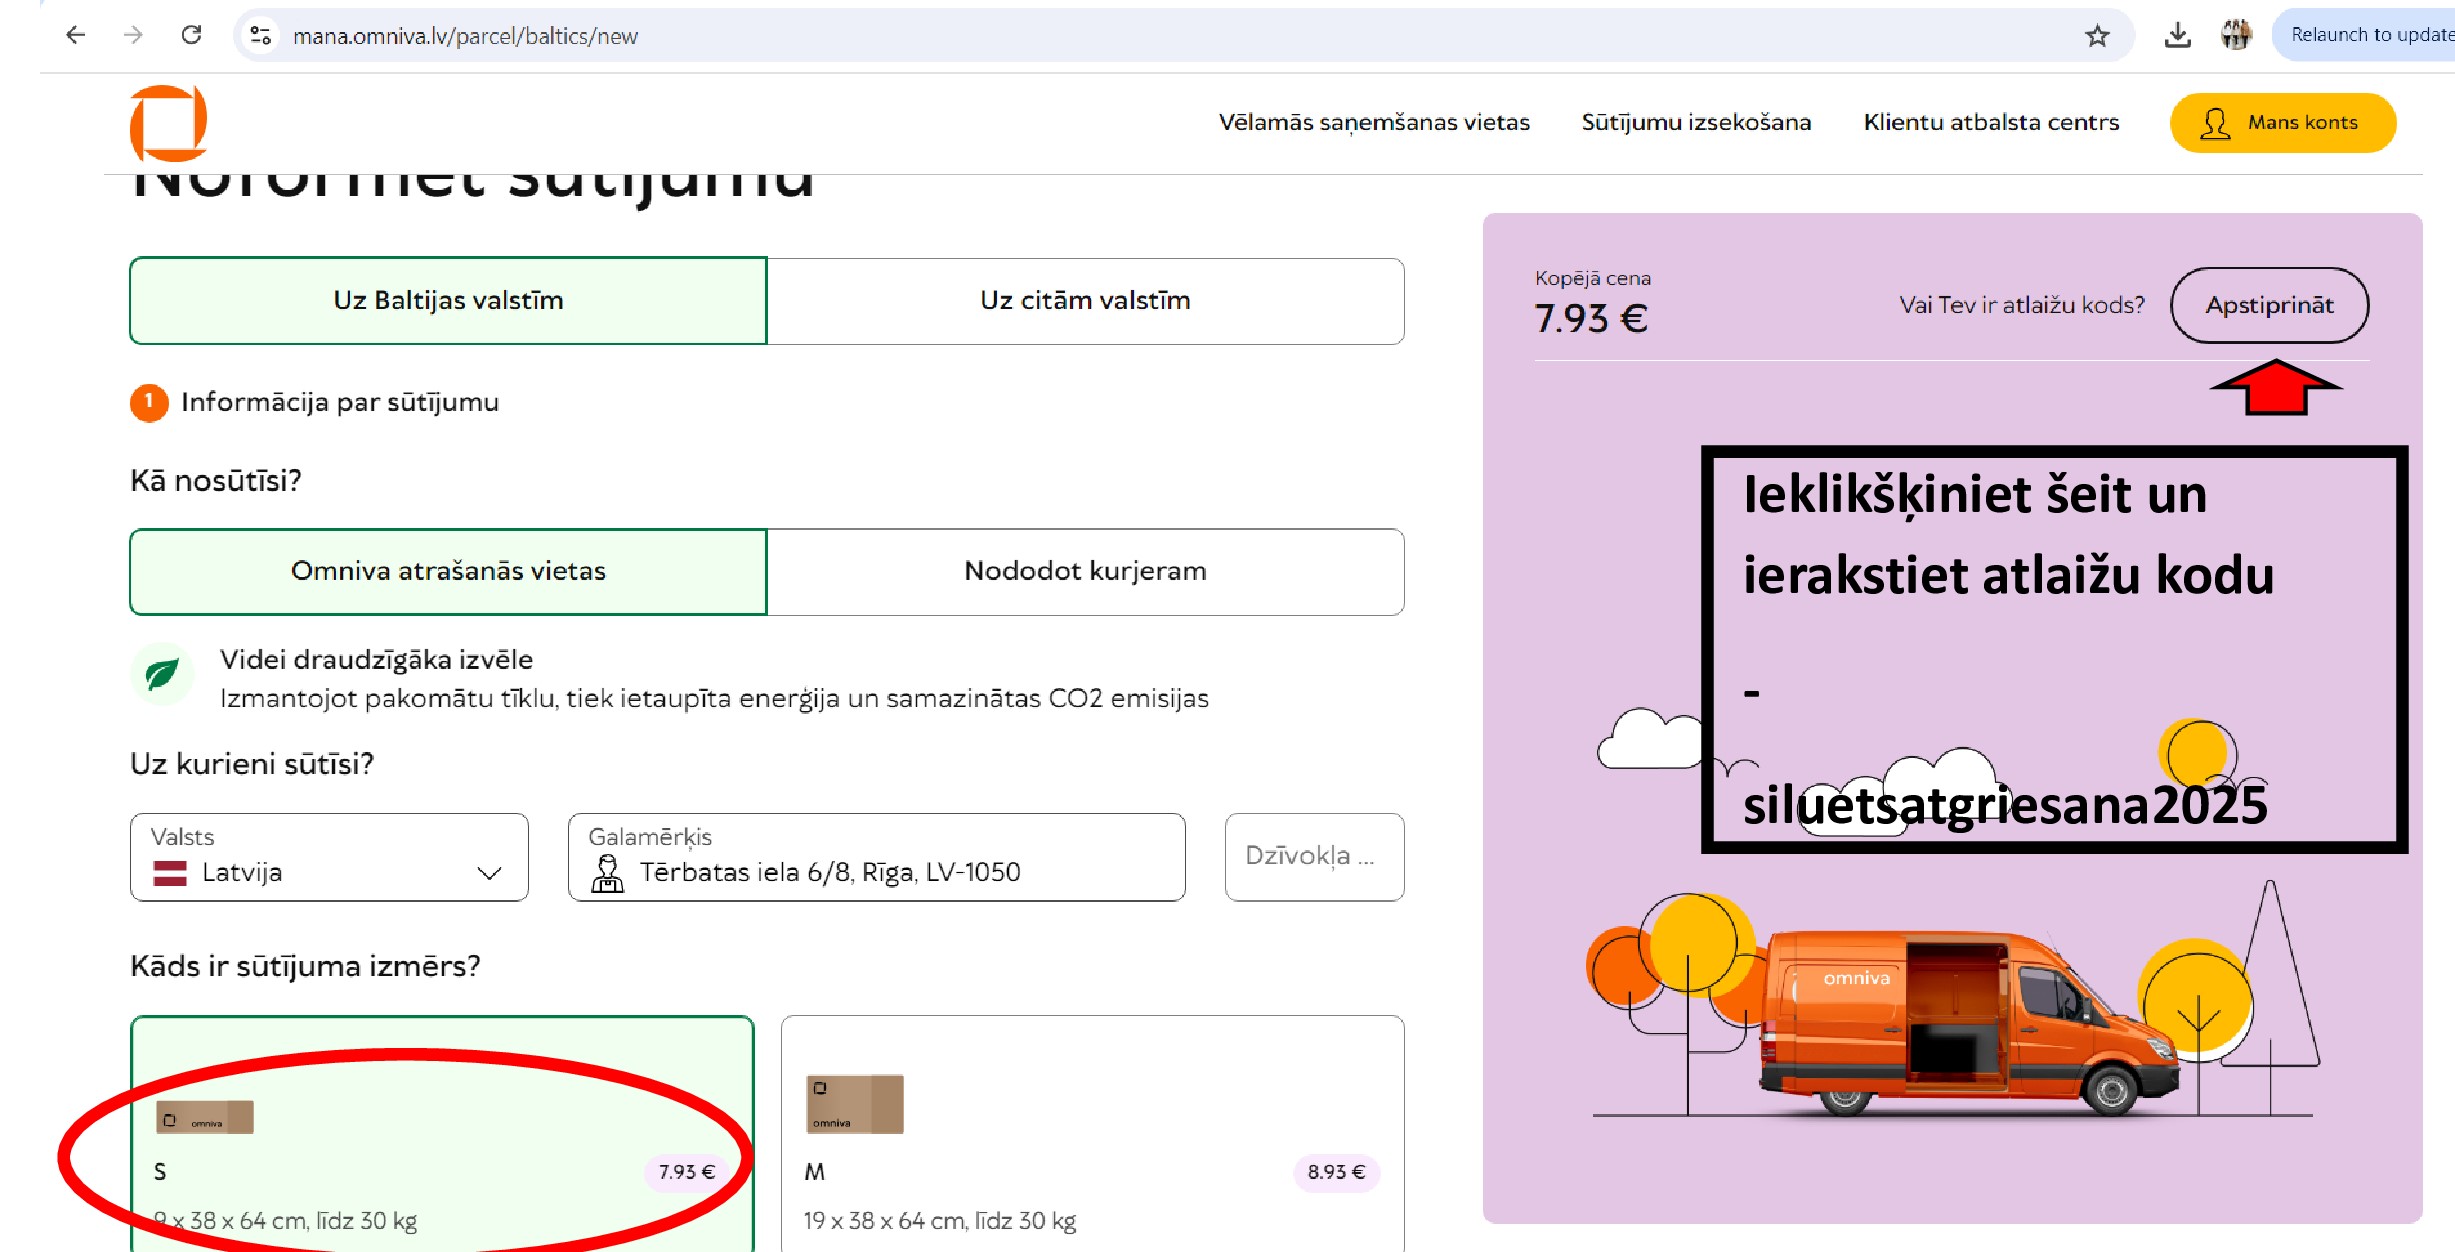Open the Valsts country dropdown
Image resolution: width=2455 pixels, height=1252 pixels.
329,857
